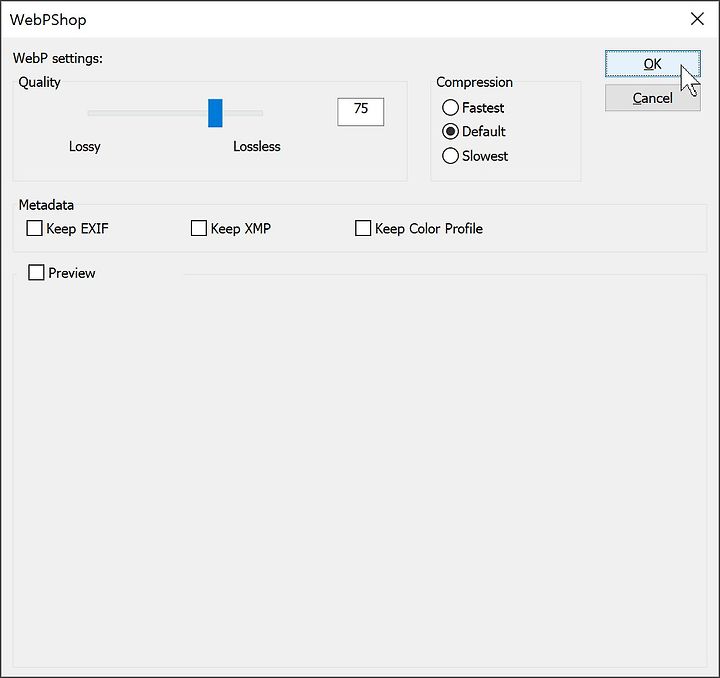
Task: Click the Lossy label under the slider
Action: pos(84,146)
